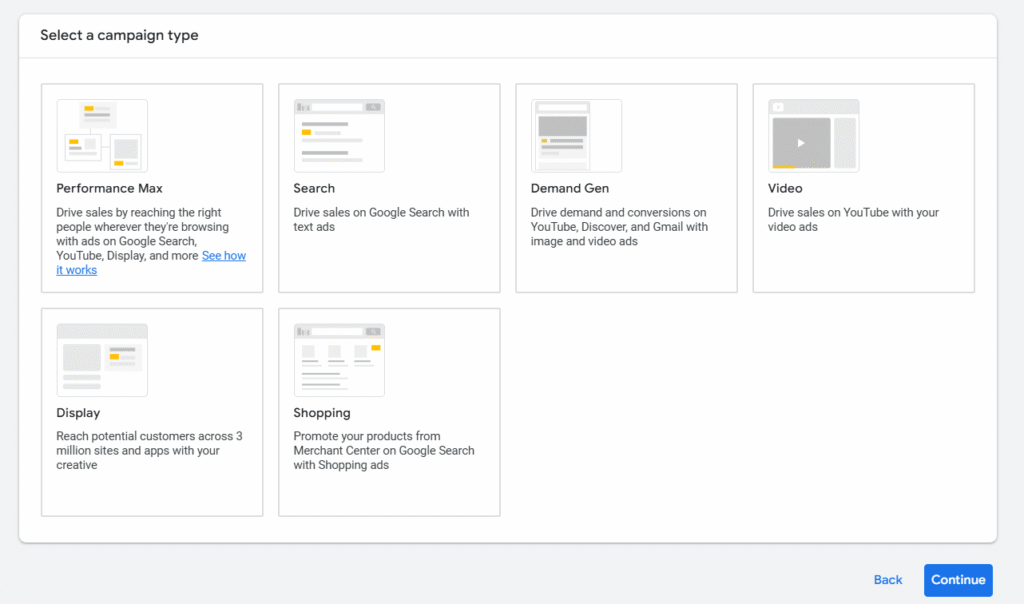Click 'Reach potential customers across 3 million sites' text
The image size is (1024, 604).
149,451
